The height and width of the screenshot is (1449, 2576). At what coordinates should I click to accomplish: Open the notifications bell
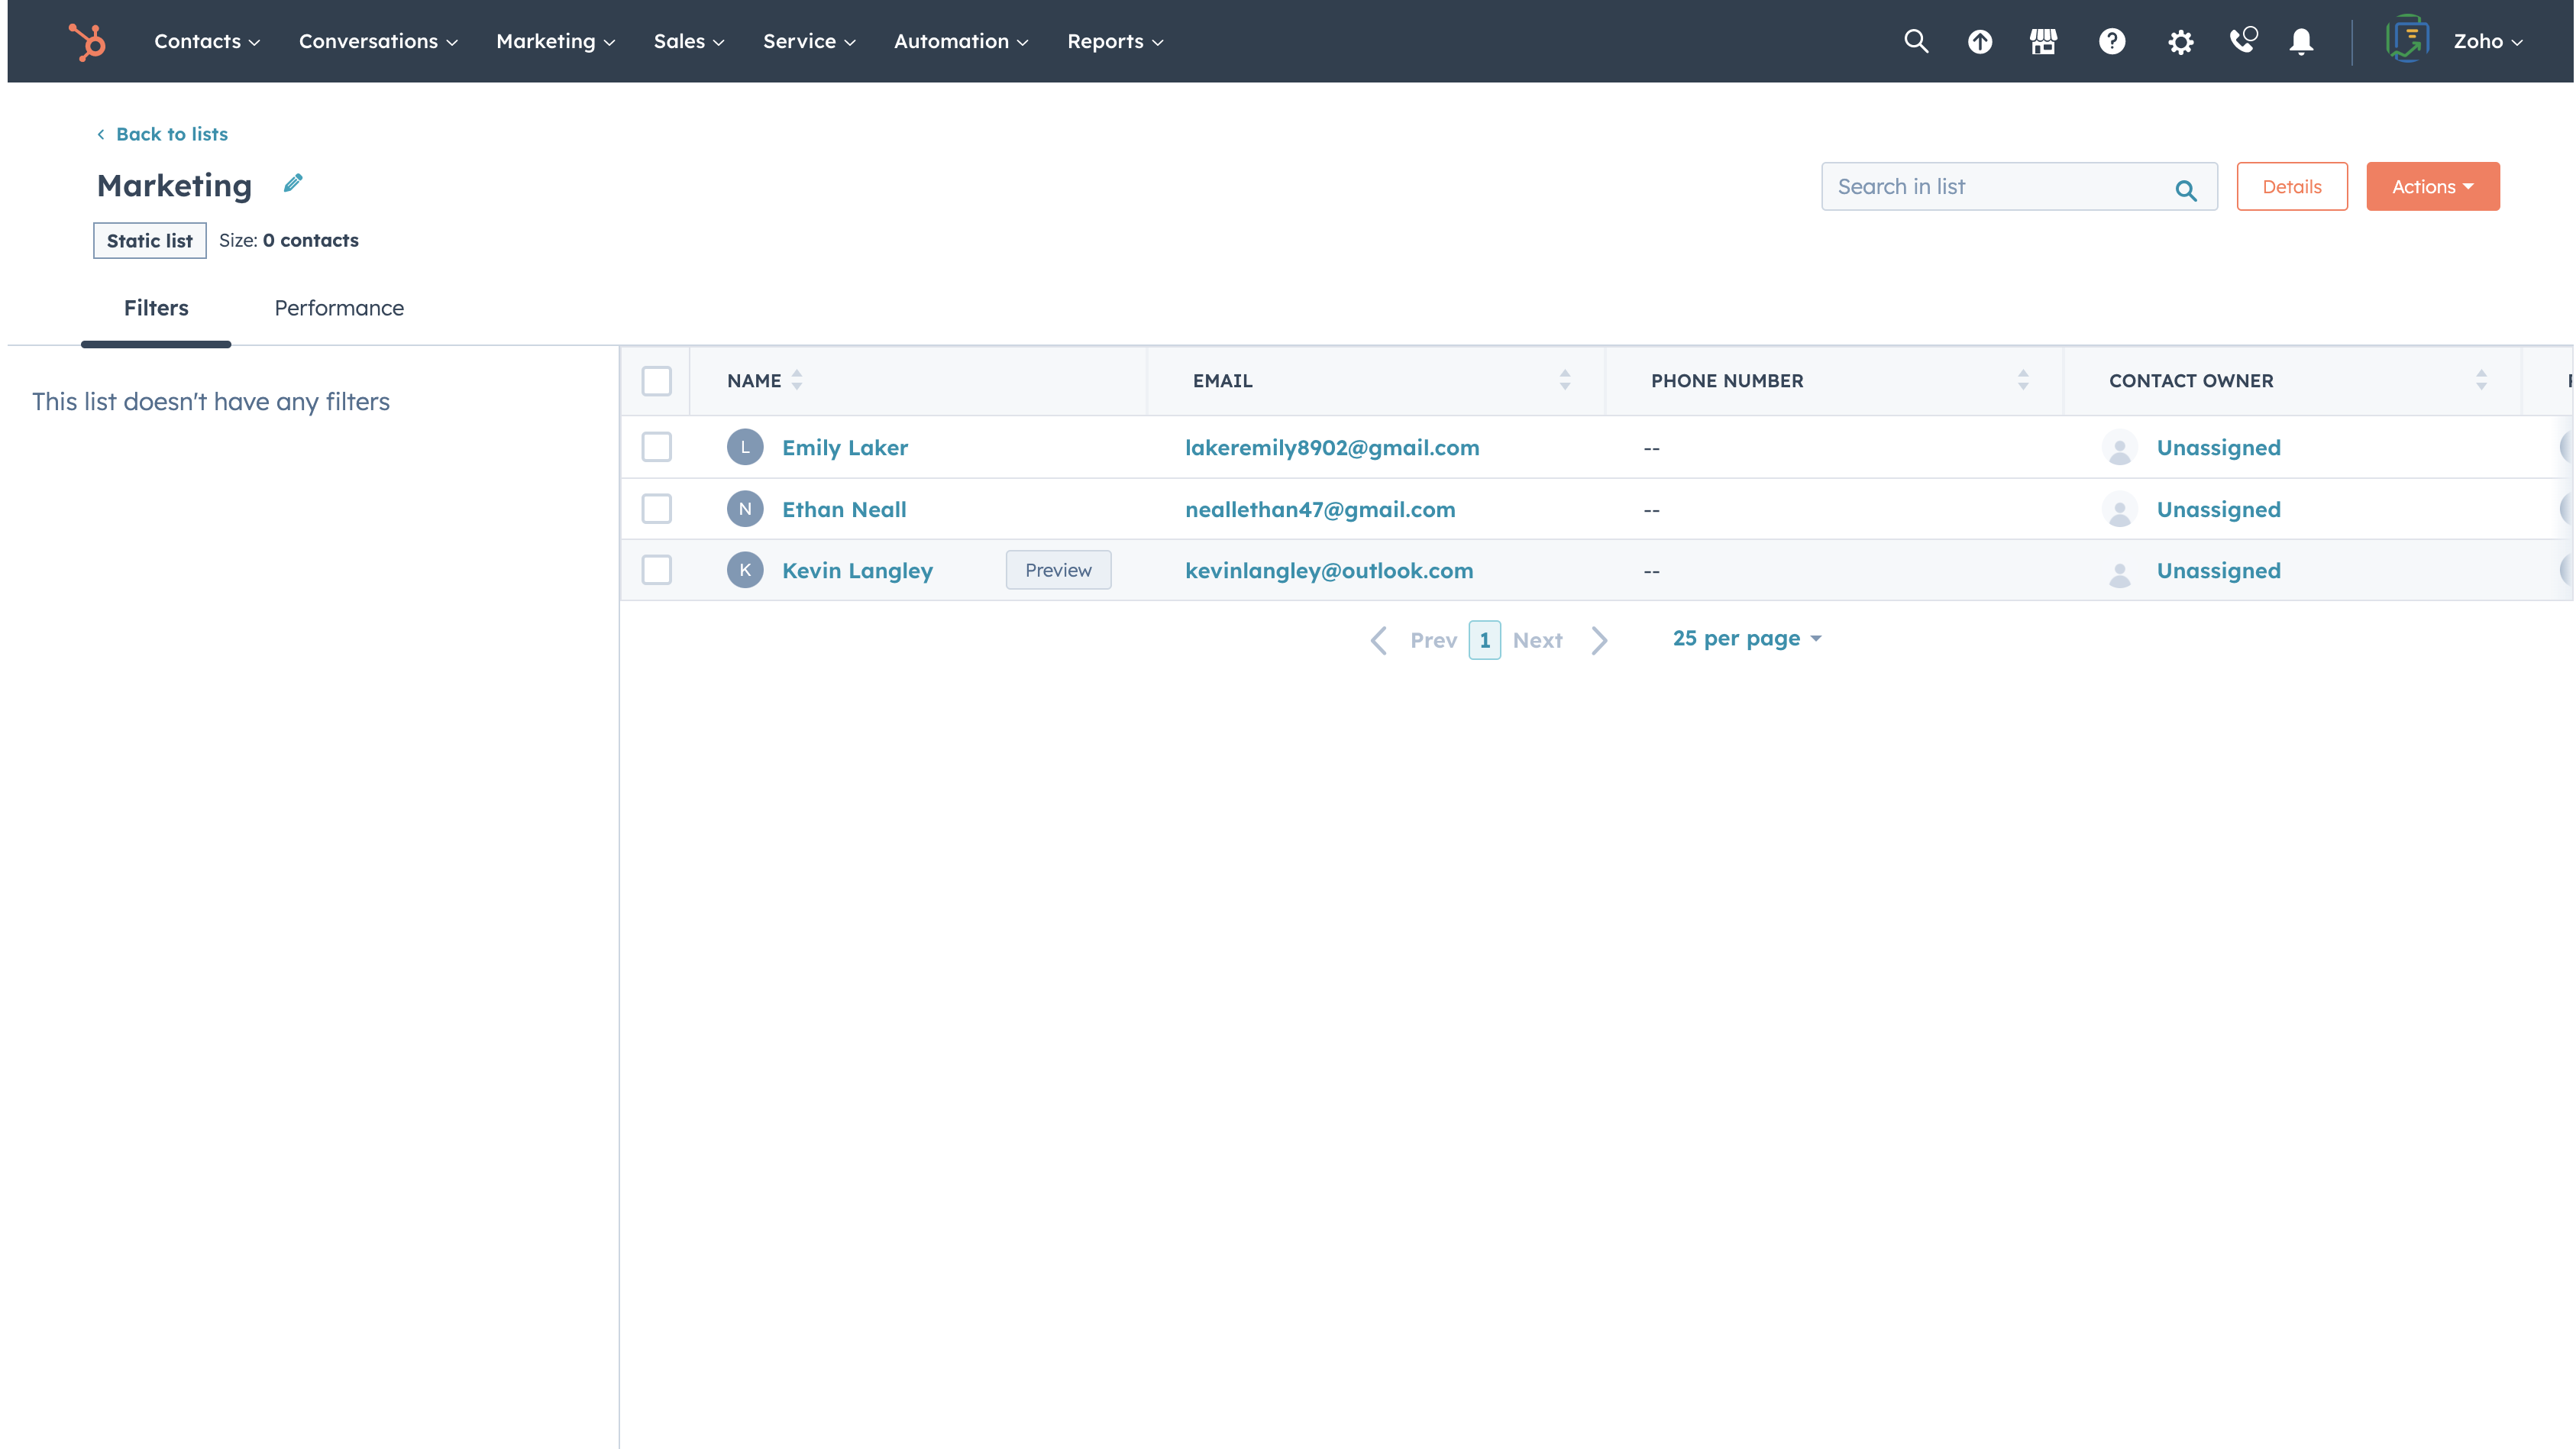(2301, 41)
